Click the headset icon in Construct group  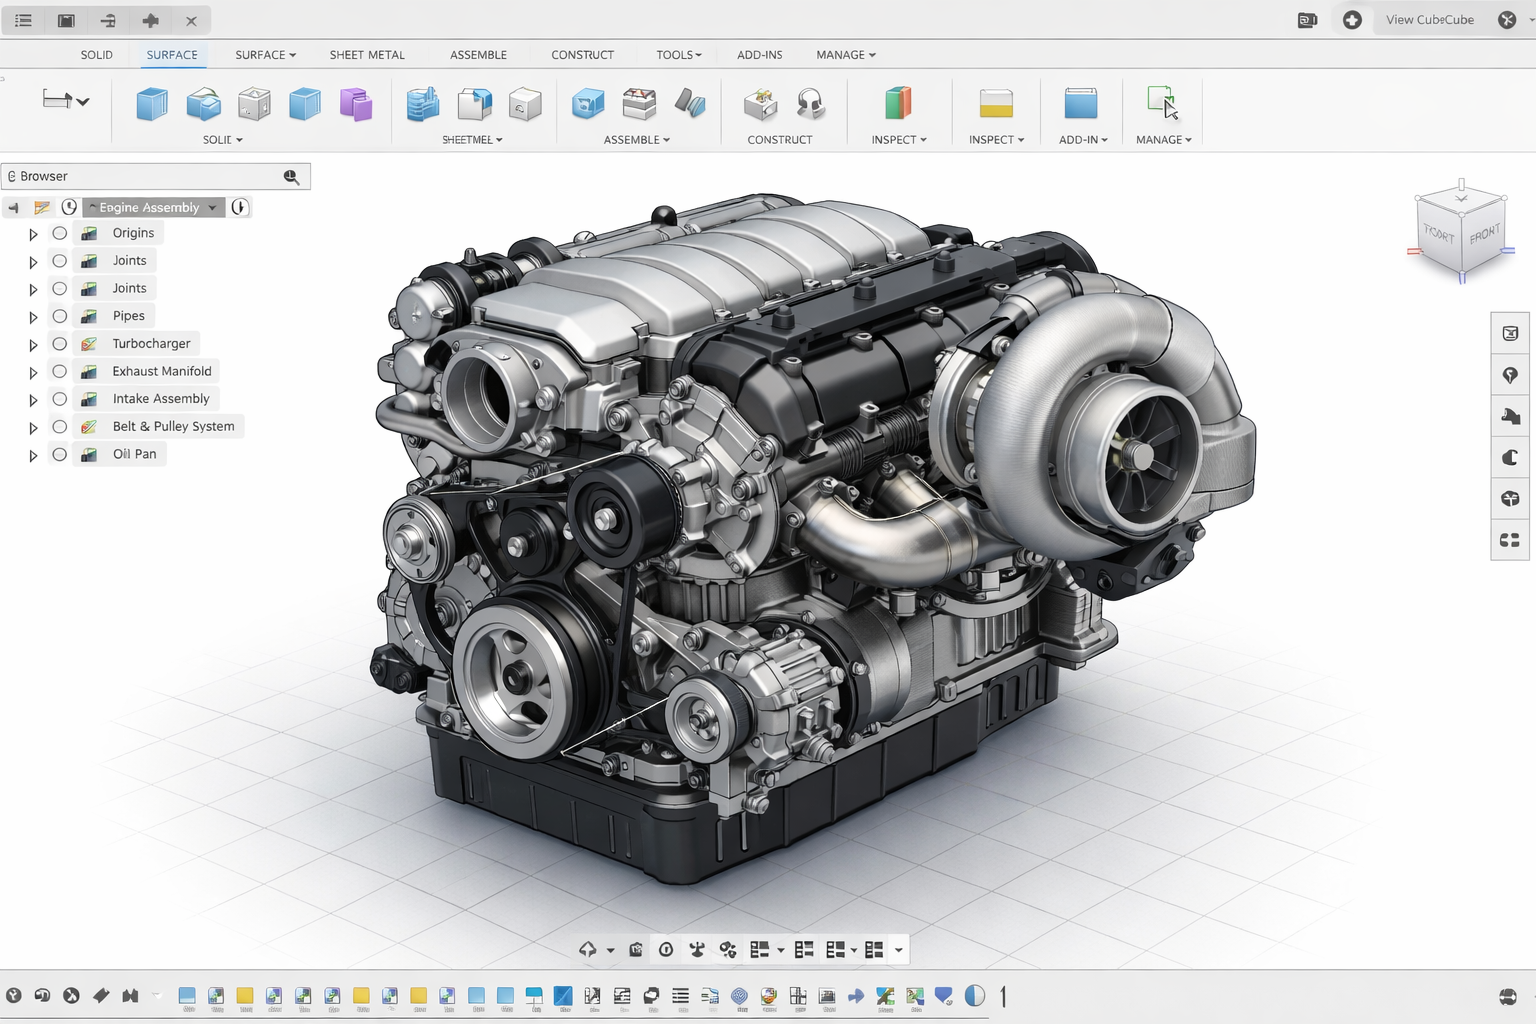(810, 103)
